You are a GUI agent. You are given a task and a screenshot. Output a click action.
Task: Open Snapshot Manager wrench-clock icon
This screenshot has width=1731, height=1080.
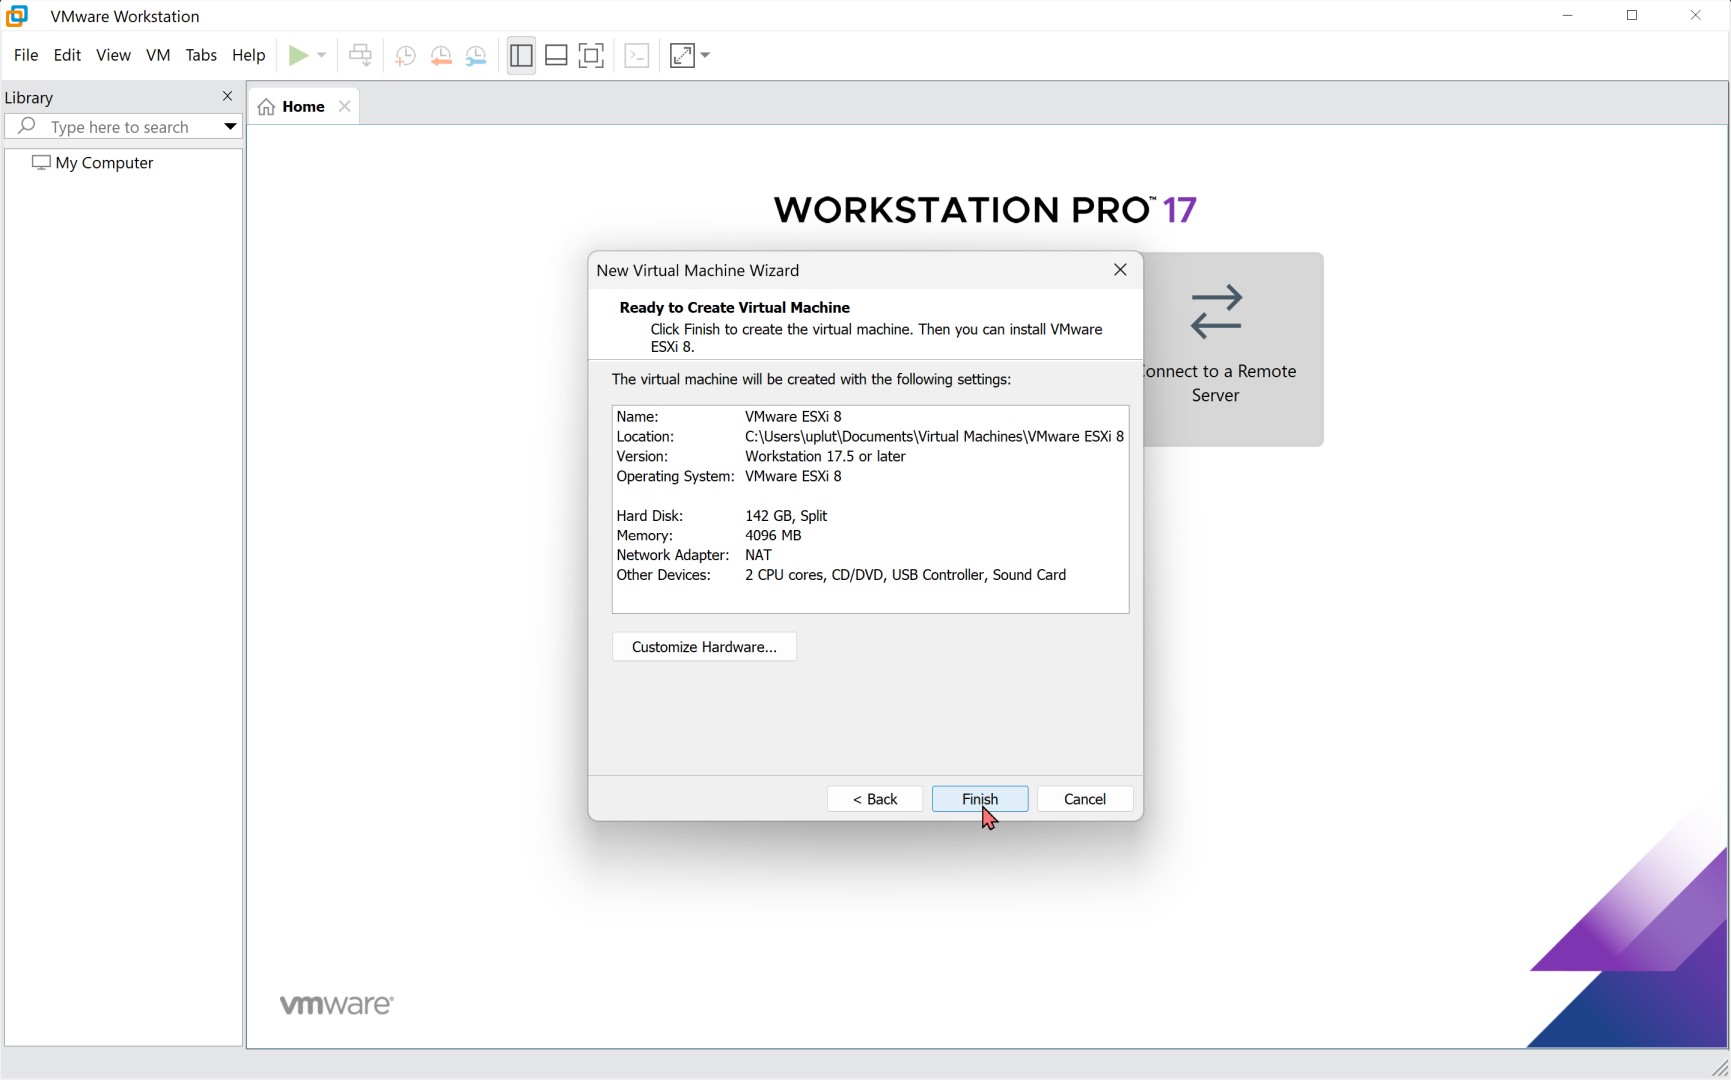(477, 56)
